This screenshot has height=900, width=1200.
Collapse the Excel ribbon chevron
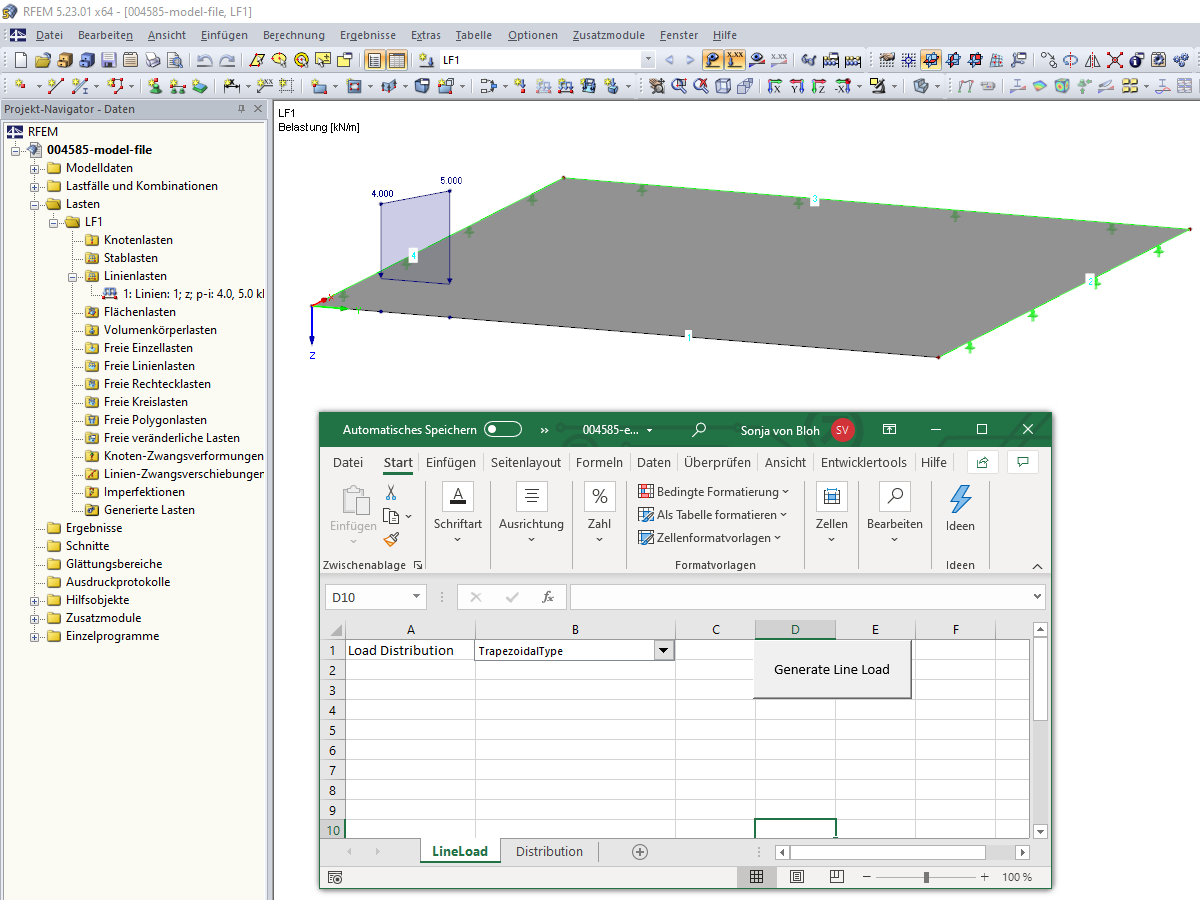click(1037, 566)
